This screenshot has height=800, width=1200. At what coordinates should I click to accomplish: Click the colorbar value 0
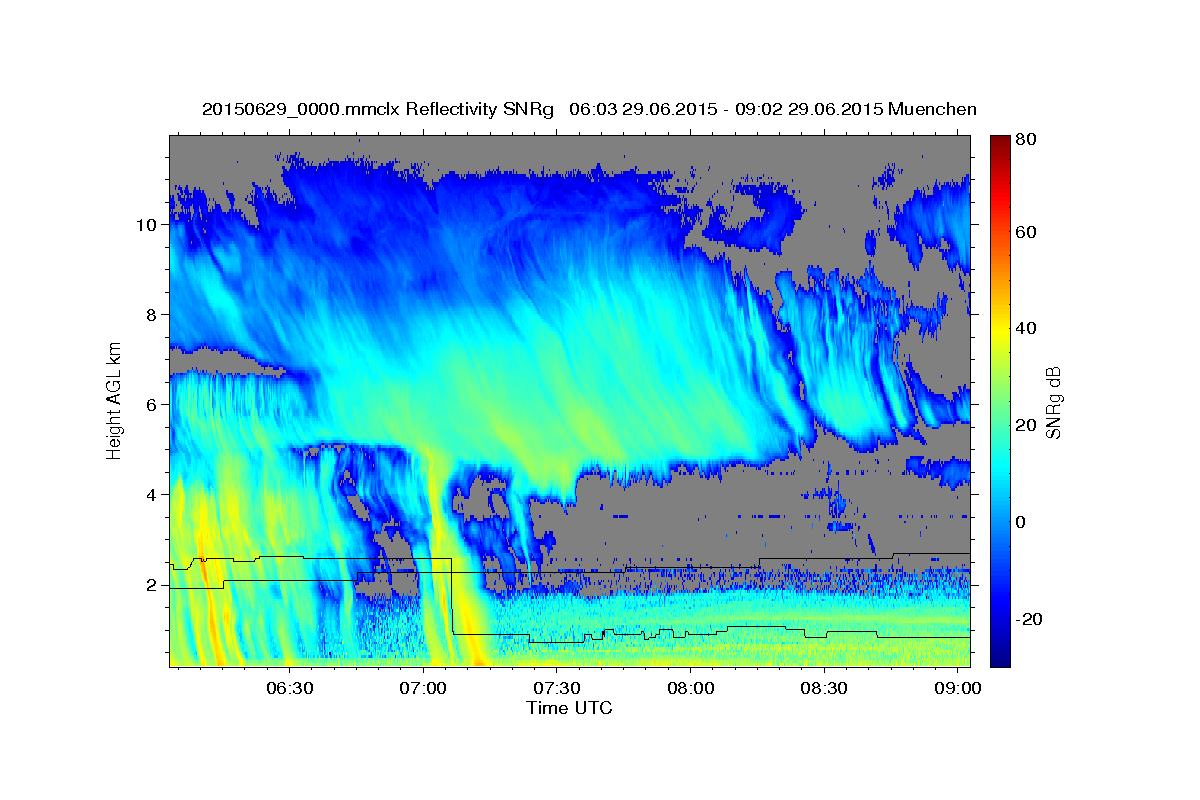[1022, 522]
